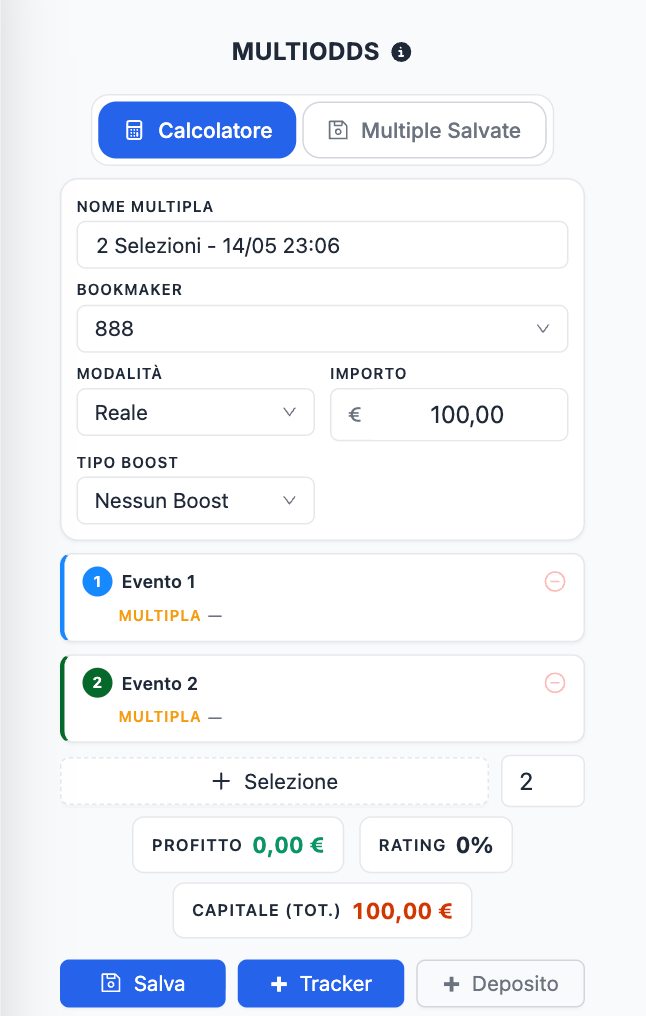This screenshot has width=646, height=1016.
Task: Add to Tracker with the Tracker button
Action: click(321, 984)
